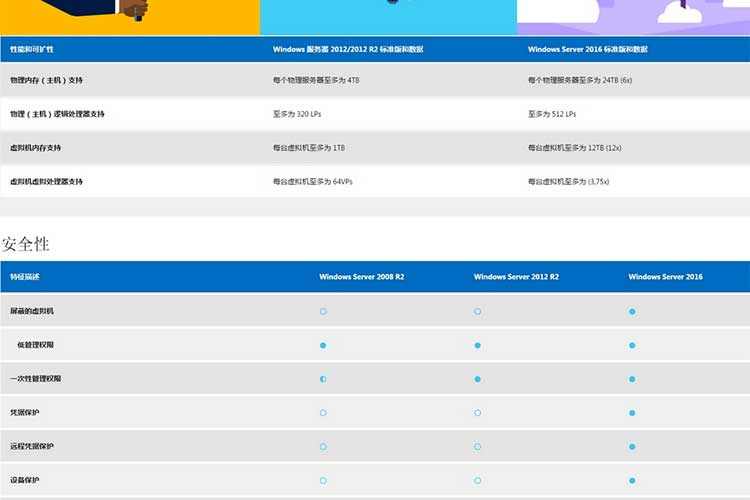This screenshot has width=750, height=500.
Task: Click the 性能和可扩展性 column header
Action: point(32,49)
